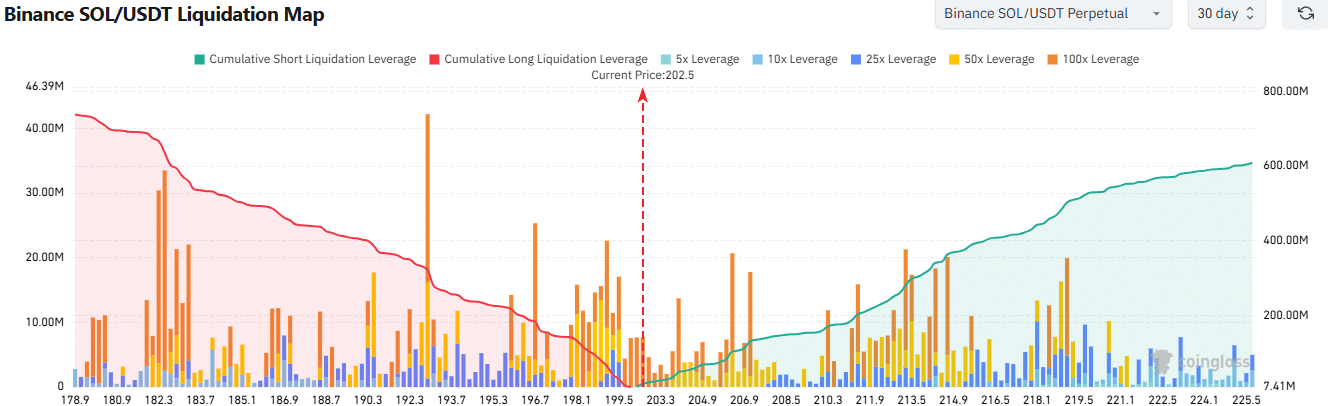The height and width of the screenshot is (406, 1328).
Task: Open the Binance SOL/USDT Perpetual dropdown
Action: point(1052,14)
